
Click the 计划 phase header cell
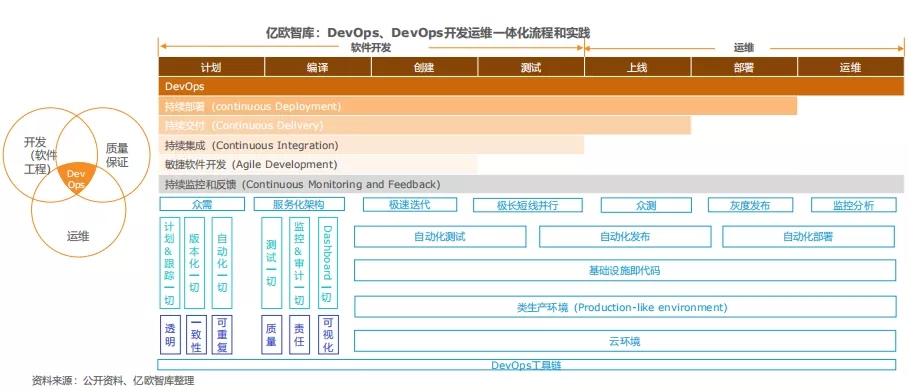point(211,67)
